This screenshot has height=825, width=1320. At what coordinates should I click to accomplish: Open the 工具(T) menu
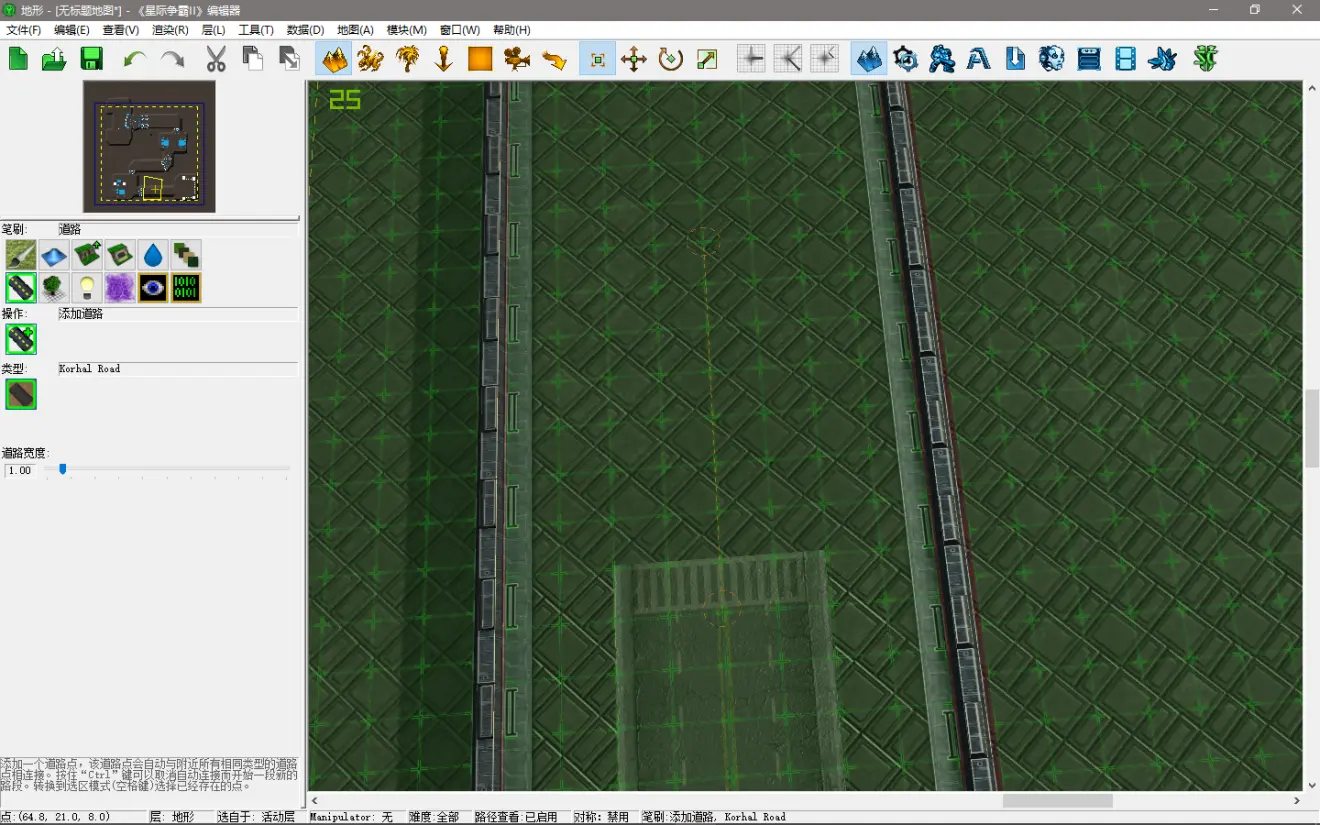[x=256, y=30]
